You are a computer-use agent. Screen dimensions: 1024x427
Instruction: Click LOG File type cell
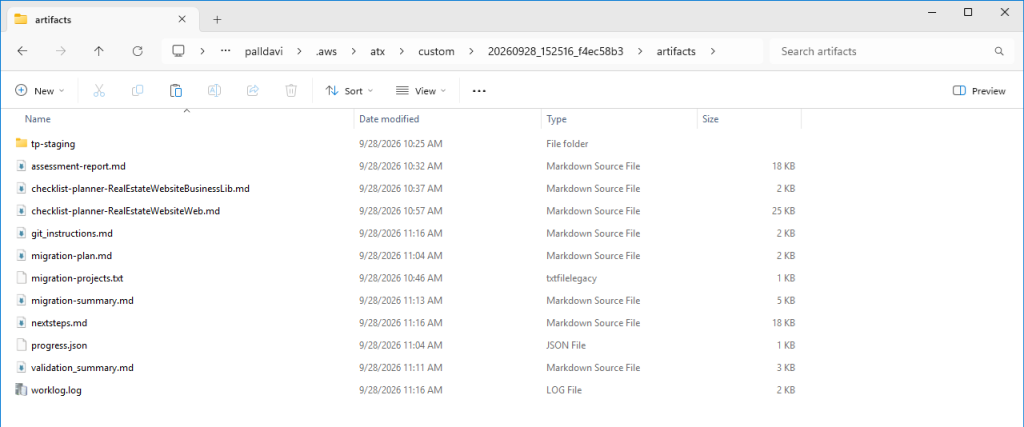(x=564, y=390)
